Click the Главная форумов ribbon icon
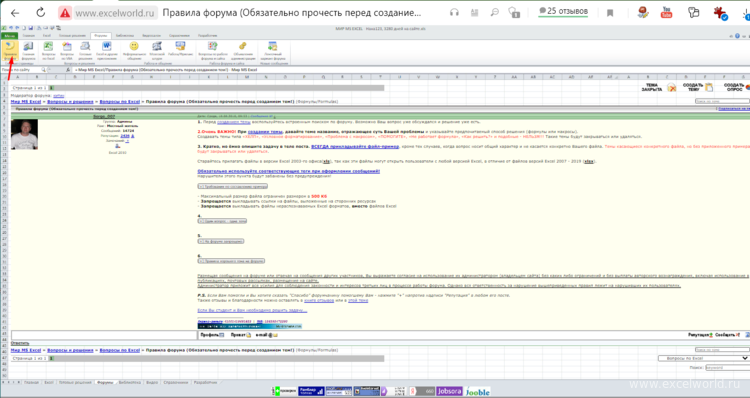The height and width of the screenshot is (398, 750). pos(28,51)
